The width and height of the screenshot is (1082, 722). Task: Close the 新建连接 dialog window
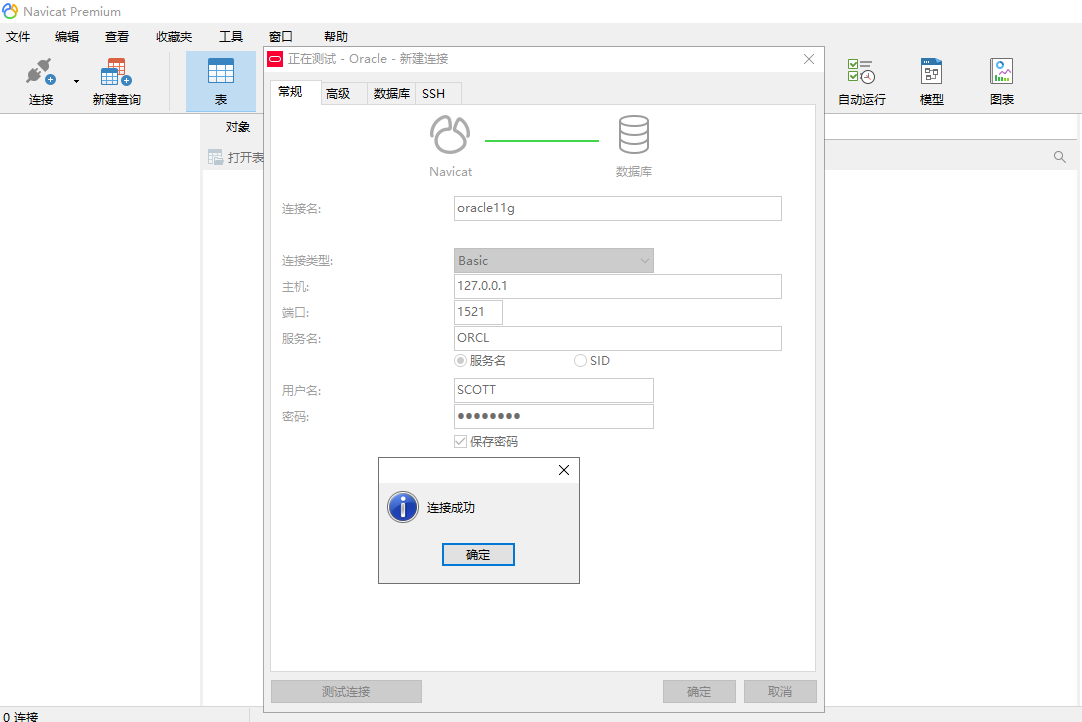click(x=809, y=59)
